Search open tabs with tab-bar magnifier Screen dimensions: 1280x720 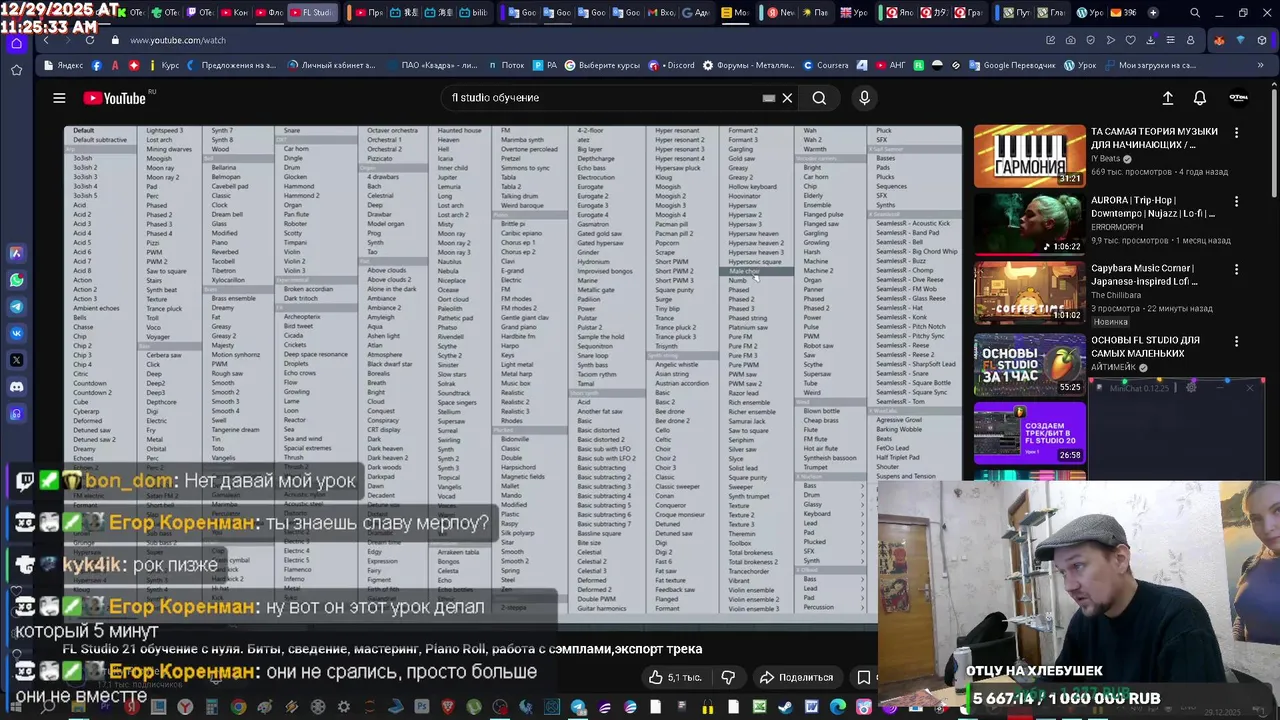1195,13
